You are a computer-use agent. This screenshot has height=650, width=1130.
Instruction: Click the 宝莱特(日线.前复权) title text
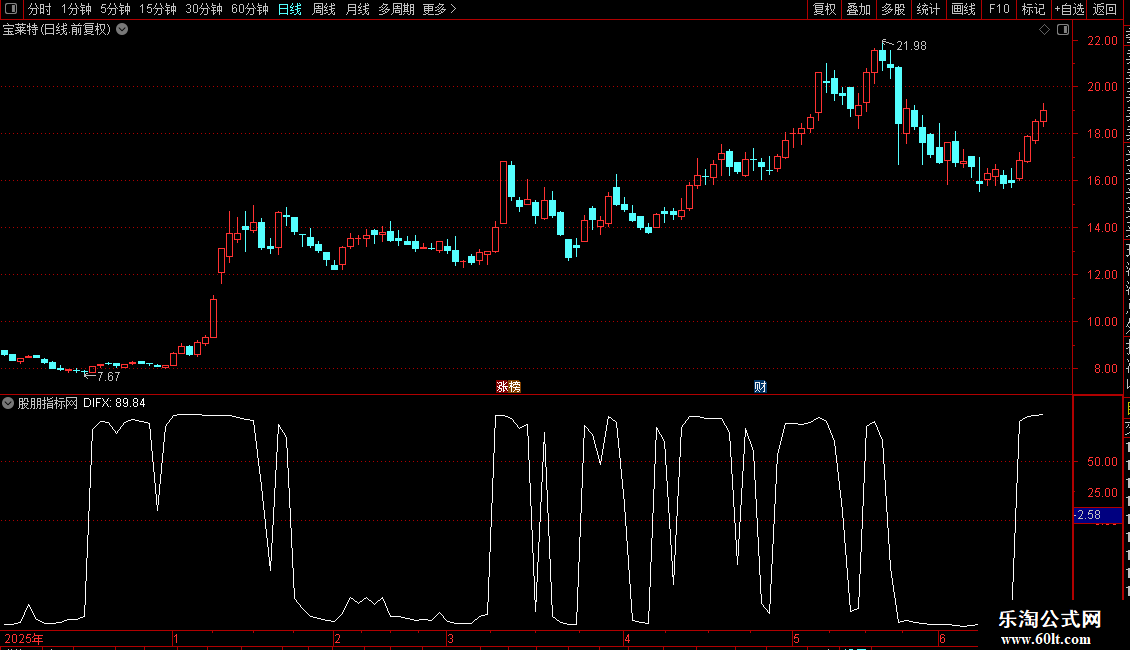coord(57,30)
